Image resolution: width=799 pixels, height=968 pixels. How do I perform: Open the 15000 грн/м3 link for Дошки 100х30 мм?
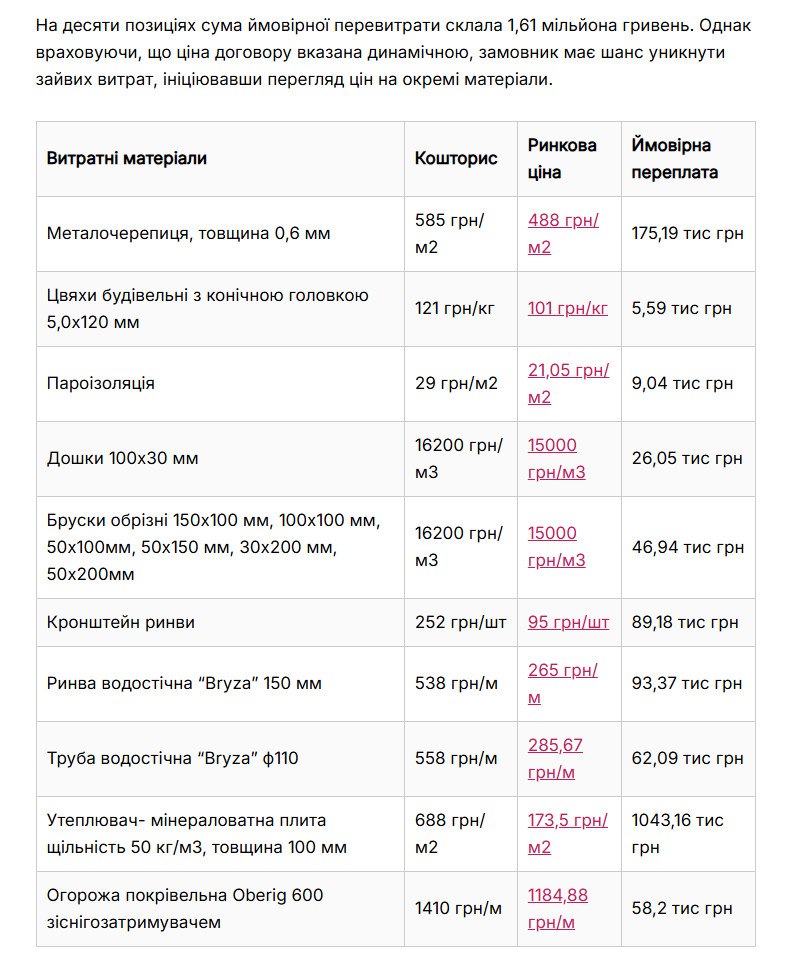coord(556,458)
